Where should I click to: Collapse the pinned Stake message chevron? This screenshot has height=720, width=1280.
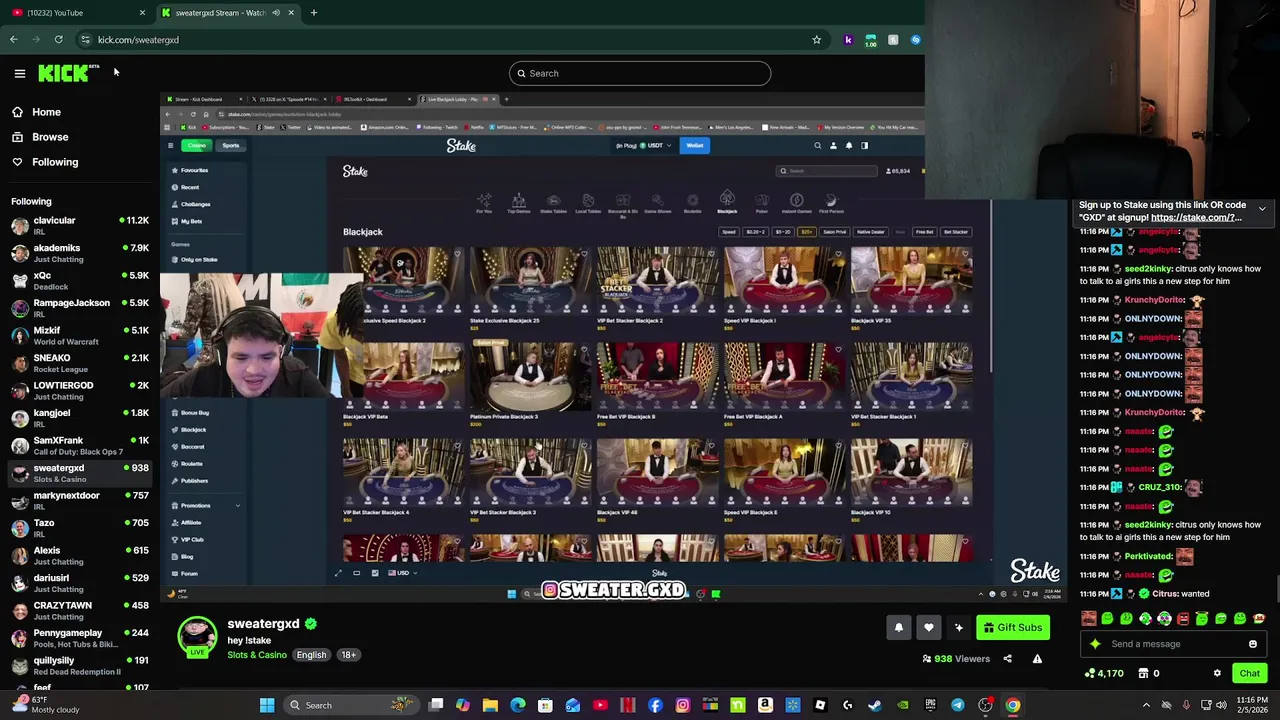point(1262,209)
